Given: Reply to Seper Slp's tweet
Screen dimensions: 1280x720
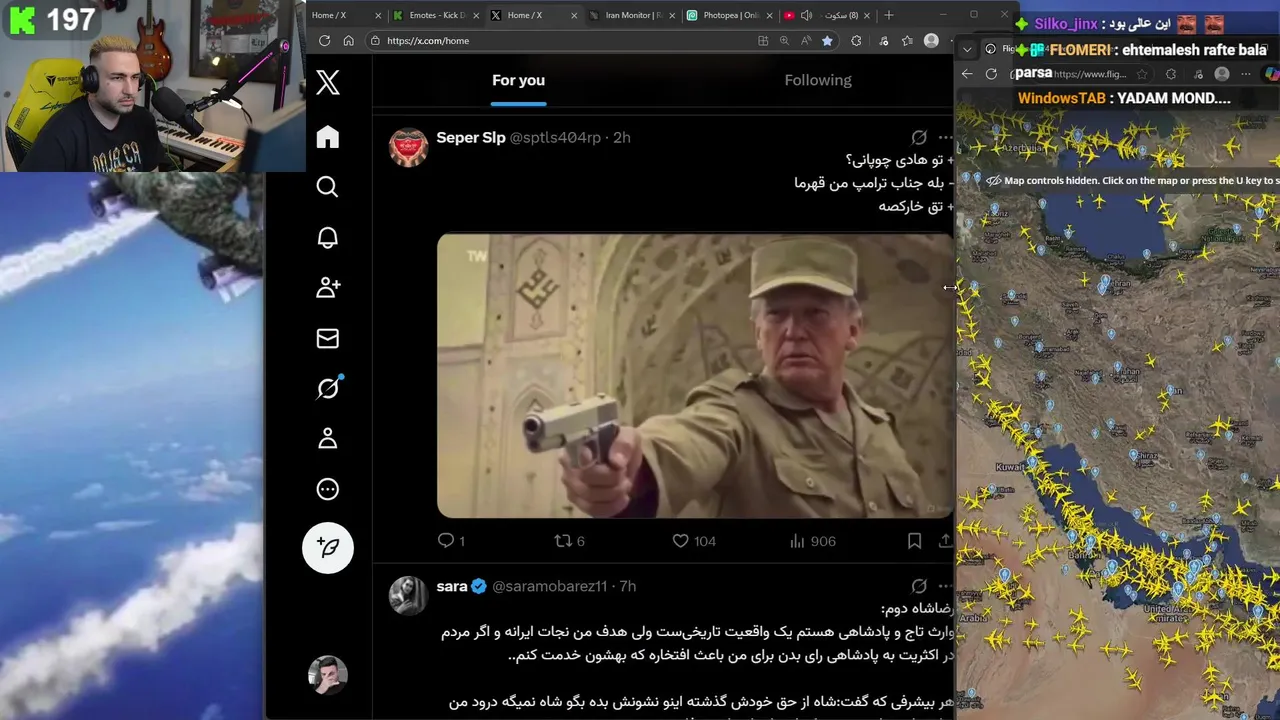Looking at the screenshot, I should tap(451, 541).
